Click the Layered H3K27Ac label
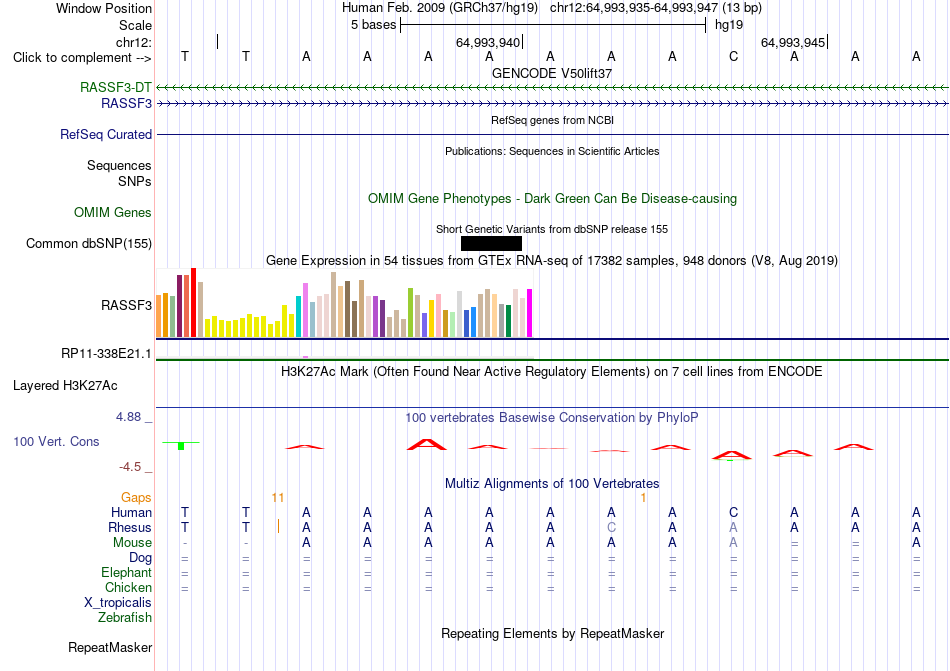 (x=65, y=386)
